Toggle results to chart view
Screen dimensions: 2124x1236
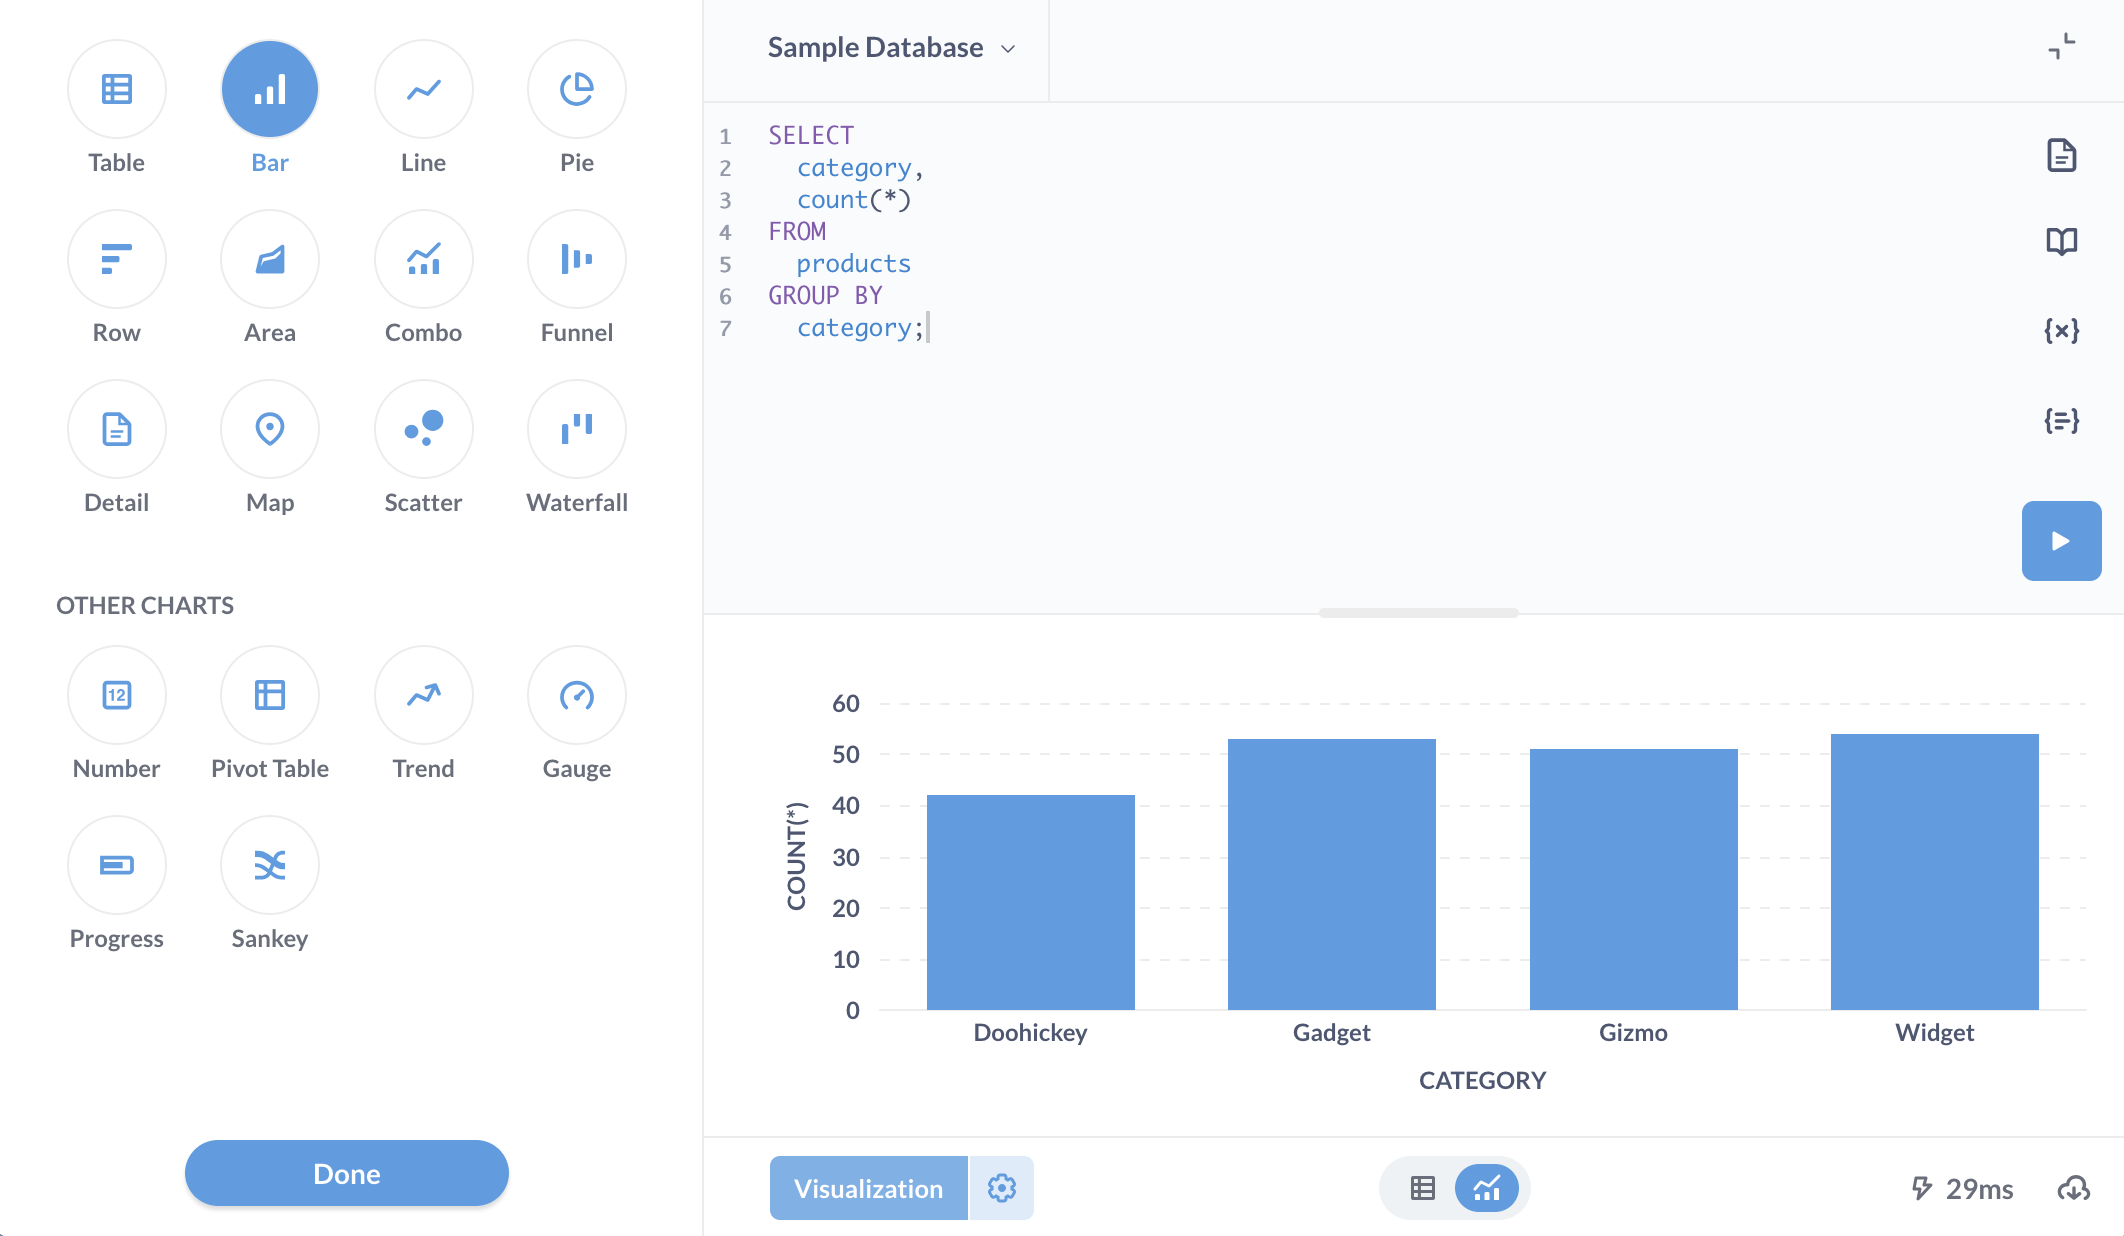(x=1487, y=1188)
